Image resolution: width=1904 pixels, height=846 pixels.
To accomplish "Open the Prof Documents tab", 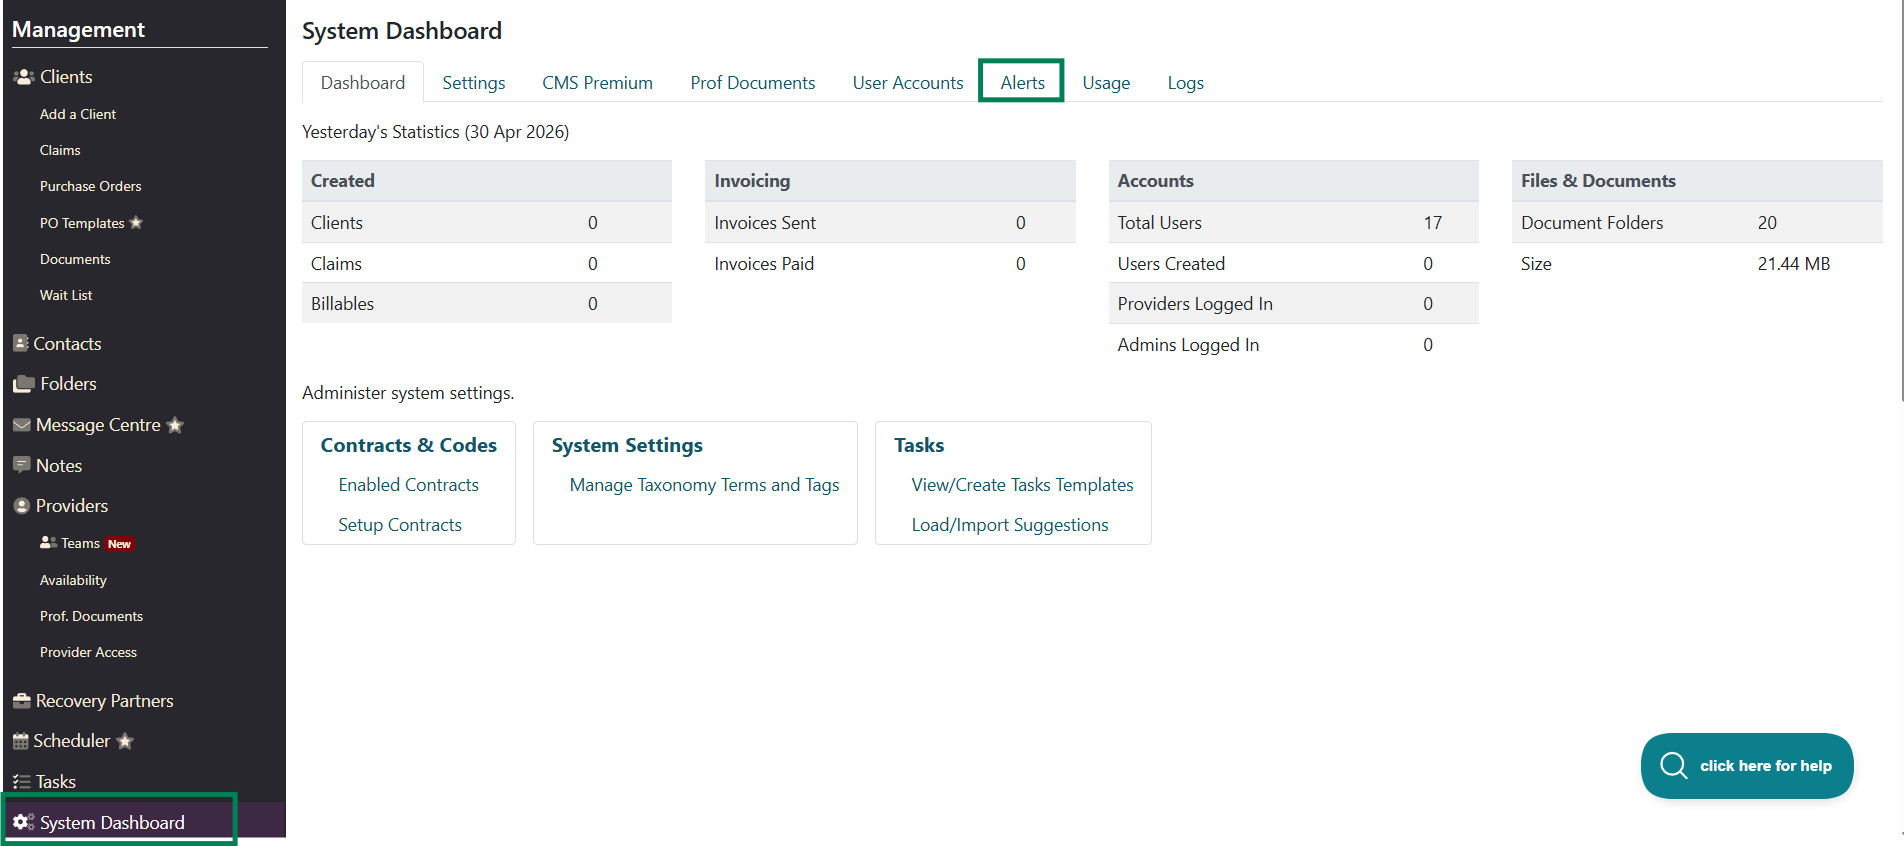I will coord(753,83).
